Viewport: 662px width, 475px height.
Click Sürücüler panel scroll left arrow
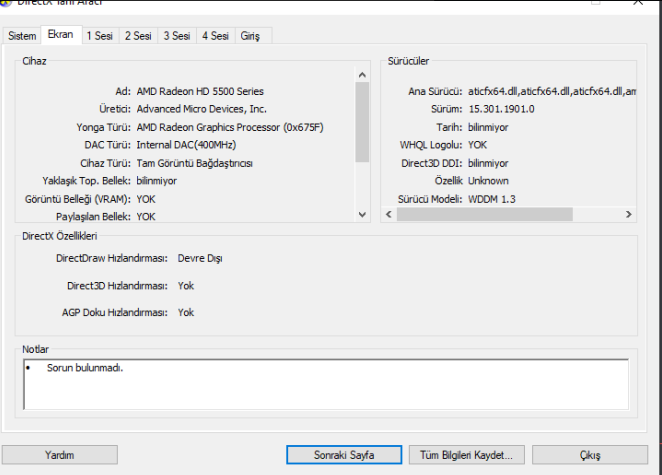(389, 214)
